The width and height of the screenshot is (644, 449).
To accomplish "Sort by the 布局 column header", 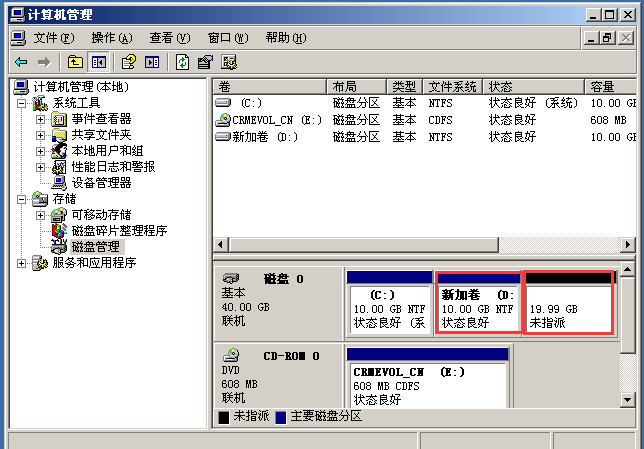I will pyautogui.click(x=356, y=87).
